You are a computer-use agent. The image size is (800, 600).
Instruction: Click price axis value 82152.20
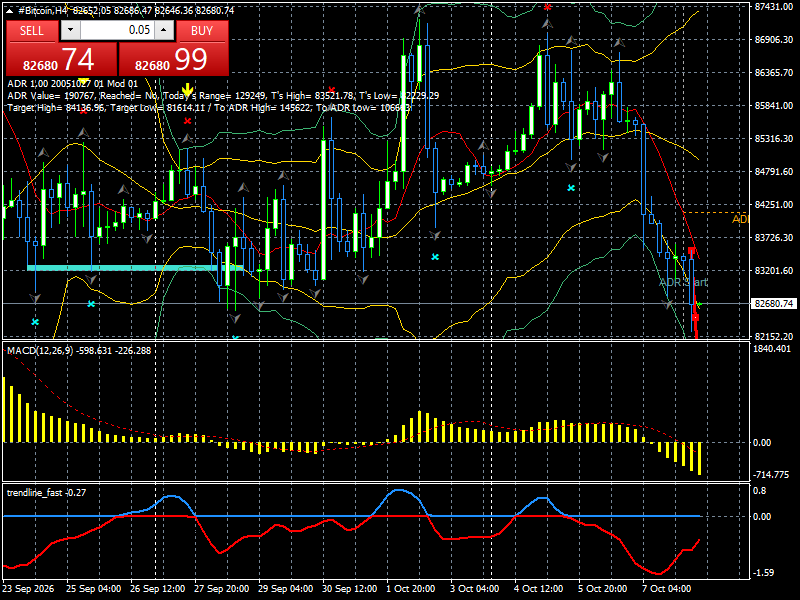[774, 336]
